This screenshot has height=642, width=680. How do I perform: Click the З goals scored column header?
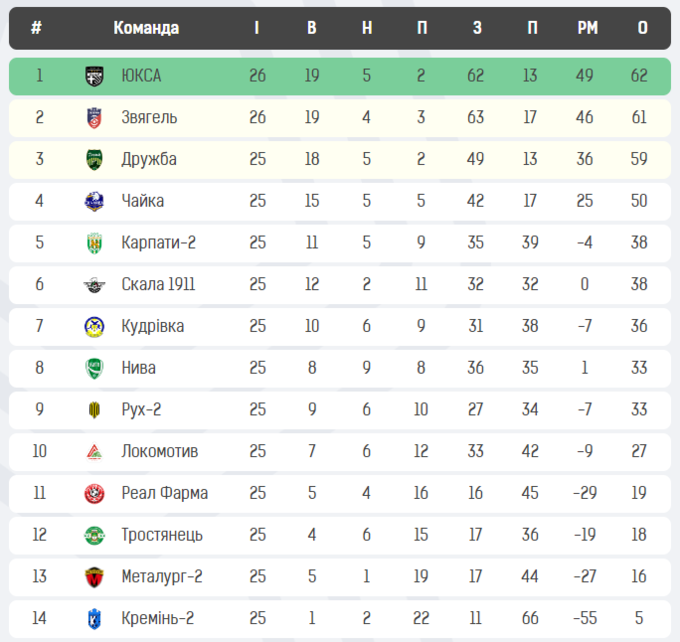point(477,28)
